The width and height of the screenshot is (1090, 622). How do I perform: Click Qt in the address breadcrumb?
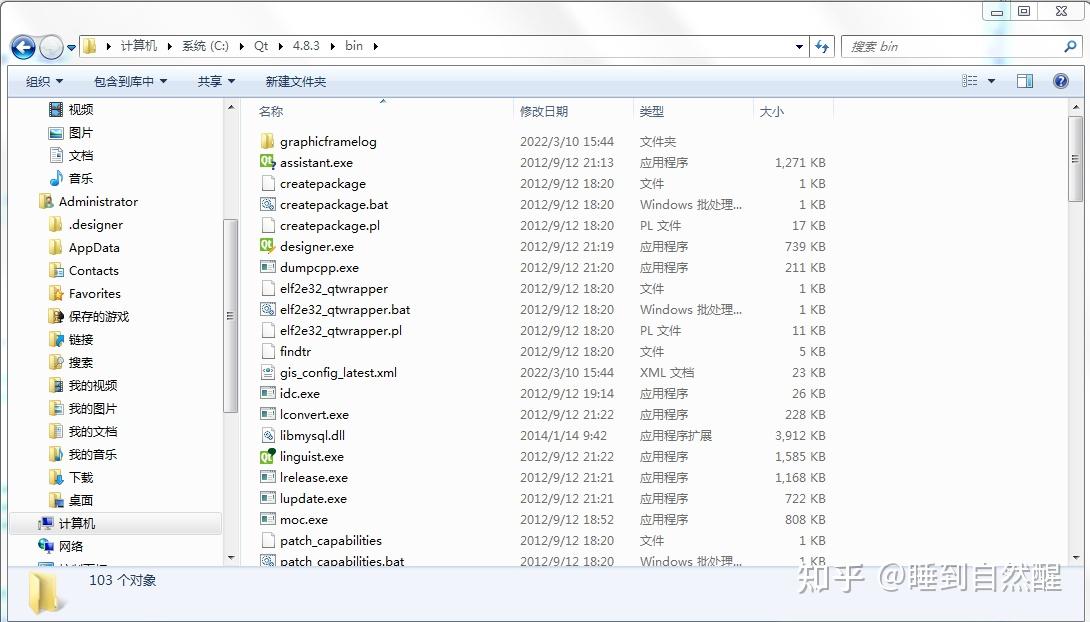tap(261, 46)
